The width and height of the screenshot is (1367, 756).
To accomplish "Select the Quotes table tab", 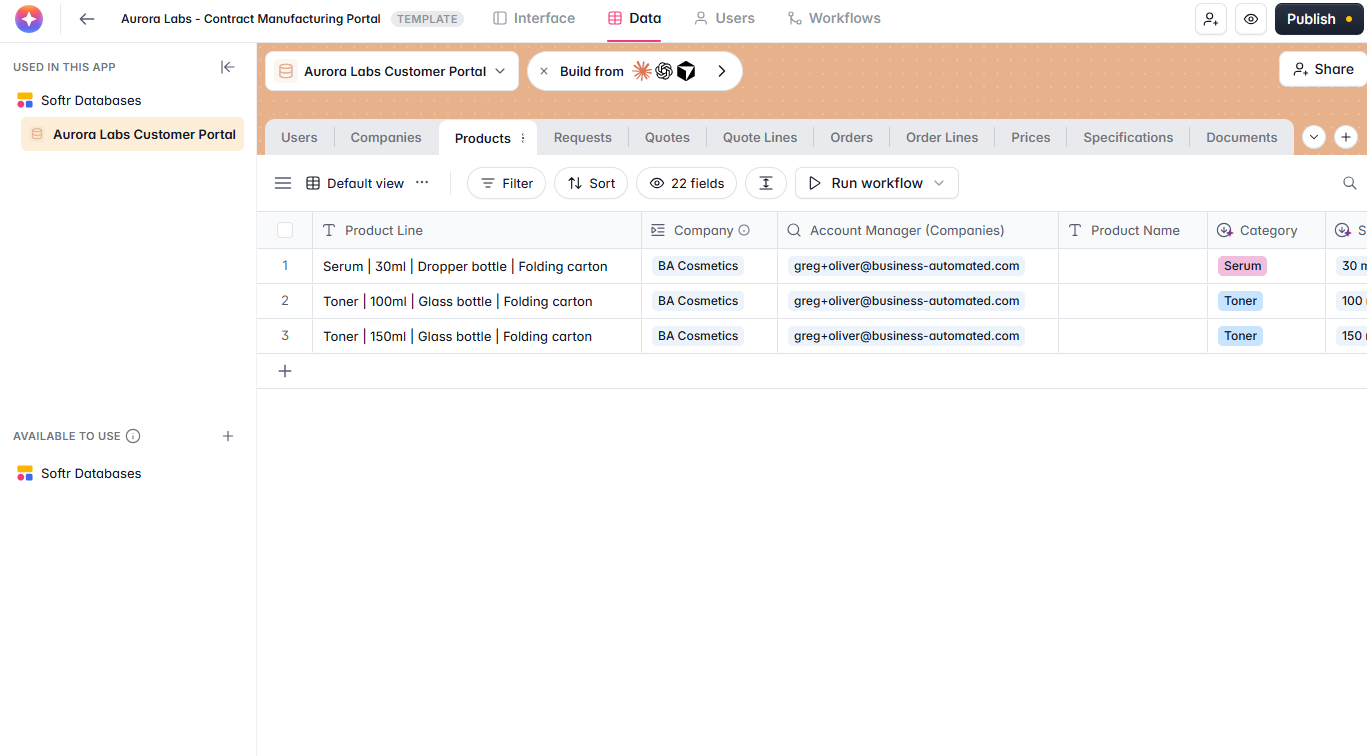I will tap(667, 137).
